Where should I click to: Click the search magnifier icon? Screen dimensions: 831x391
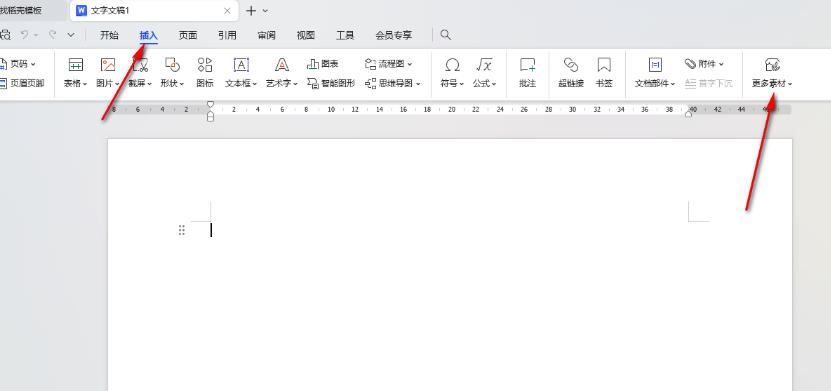(446, 35)
